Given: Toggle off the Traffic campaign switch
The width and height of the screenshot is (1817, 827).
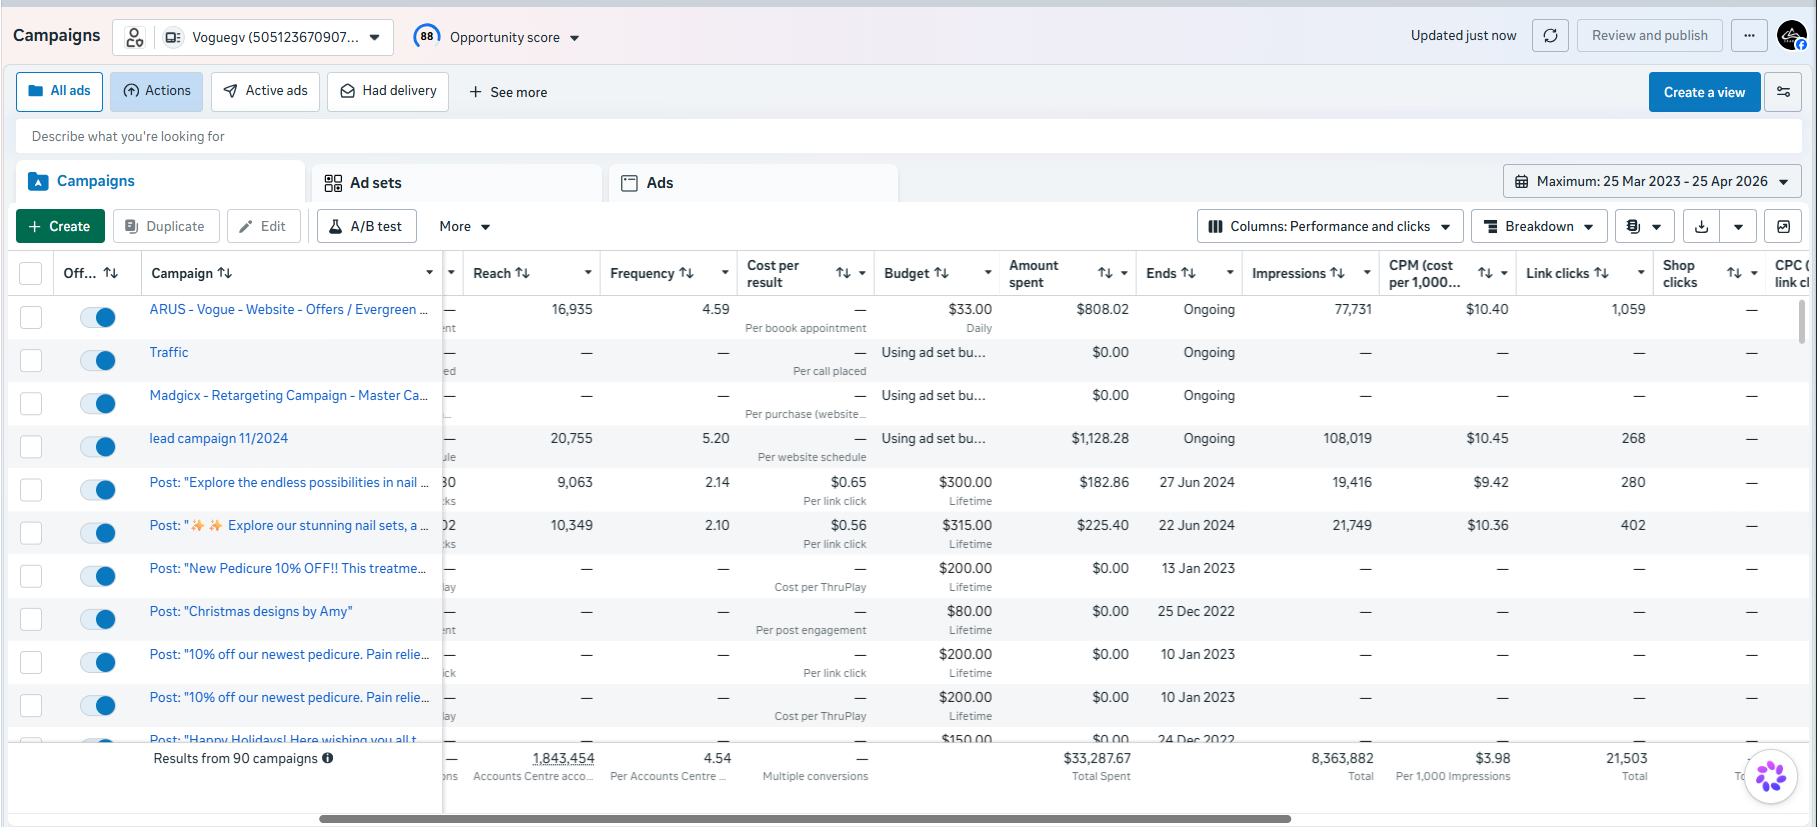Looking at the screenshot, I should click(x=98, y=360).
